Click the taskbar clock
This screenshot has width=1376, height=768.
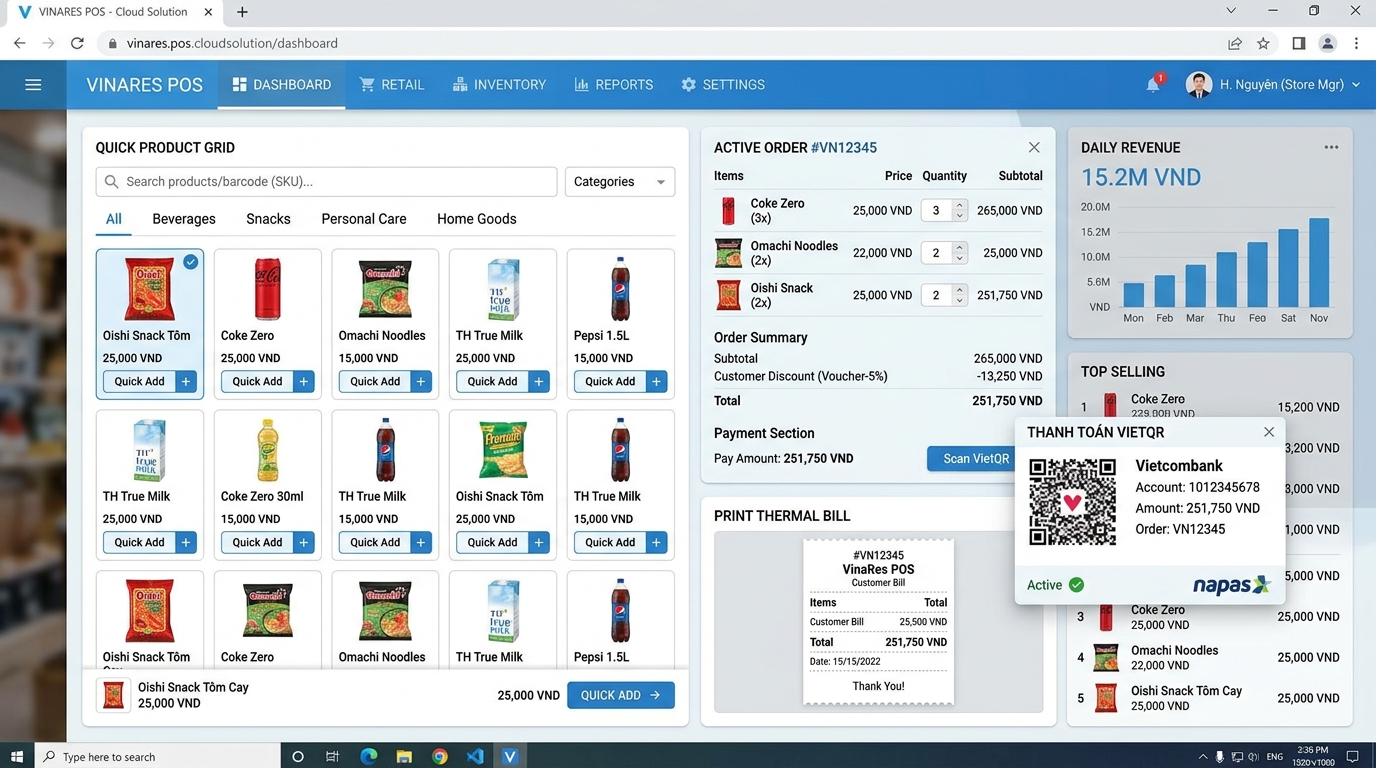[1314, 756]
